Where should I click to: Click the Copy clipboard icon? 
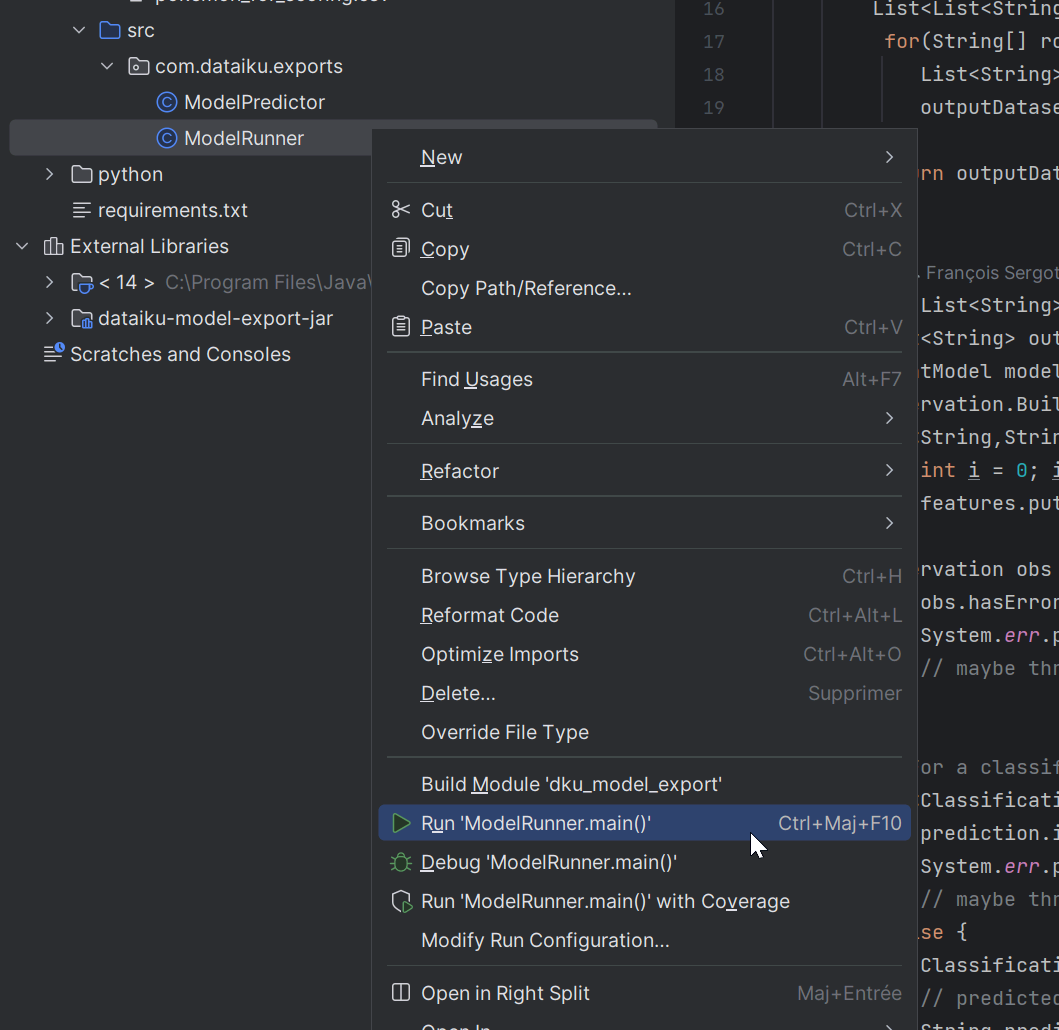[x=401, y=249]
